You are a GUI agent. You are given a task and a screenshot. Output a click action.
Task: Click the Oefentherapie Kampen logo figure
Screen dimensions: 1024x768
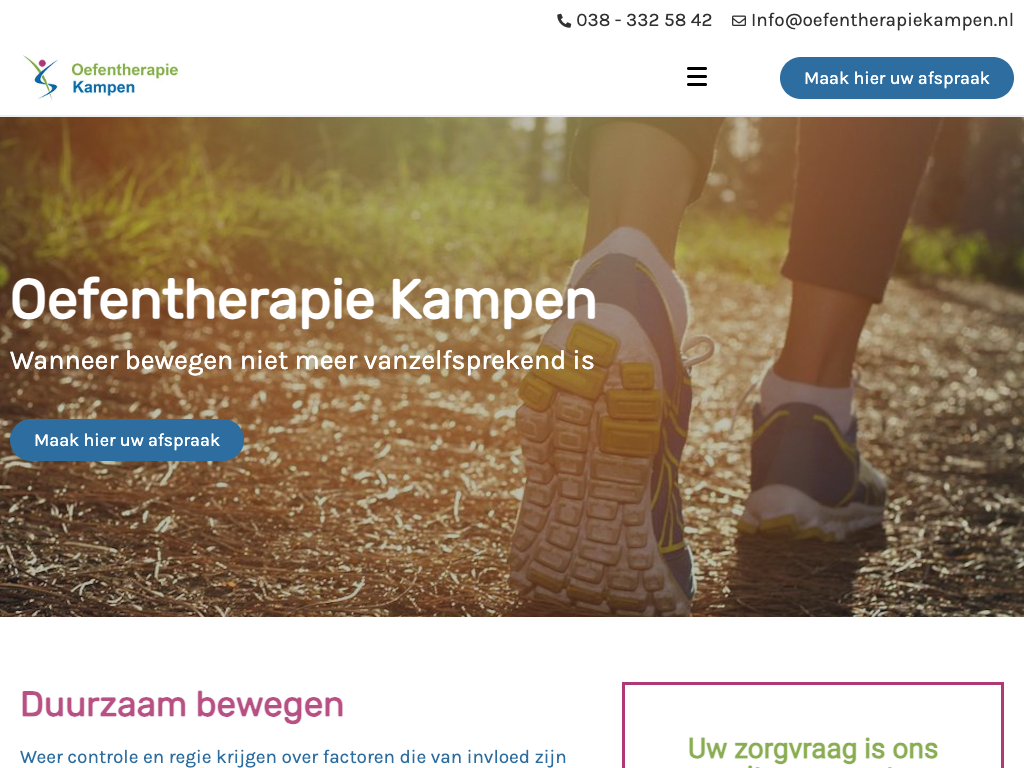(x=41, y=77)
